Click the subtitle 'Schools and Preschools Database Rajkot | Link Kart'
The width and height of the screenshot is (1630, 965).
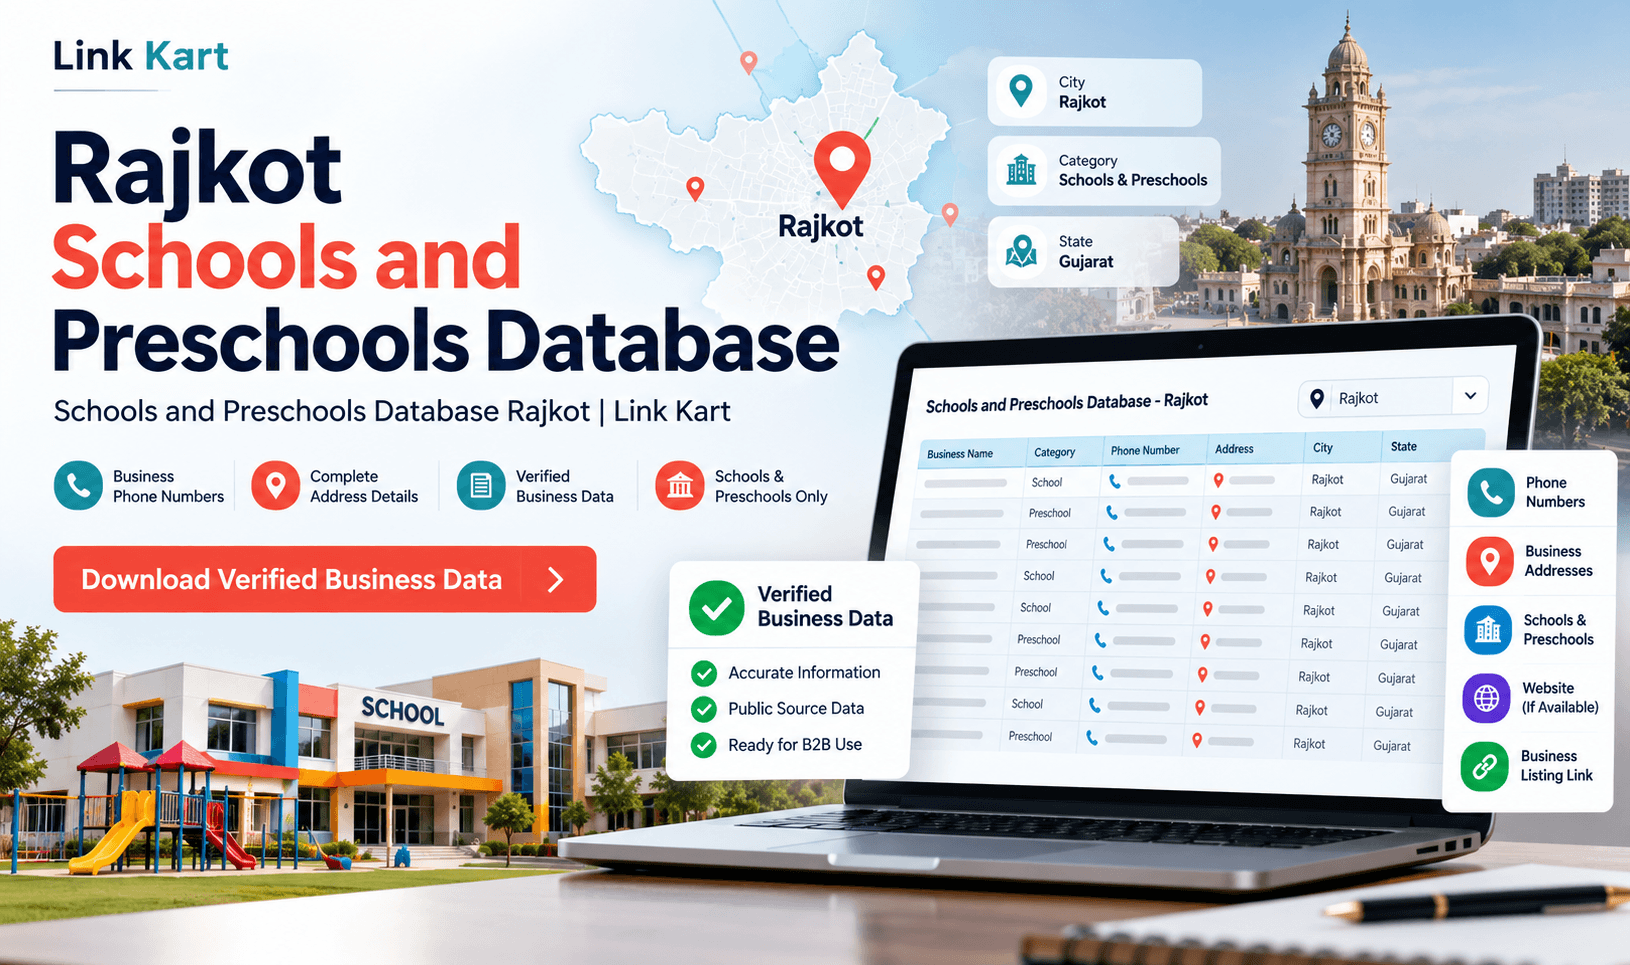point(392,411)
